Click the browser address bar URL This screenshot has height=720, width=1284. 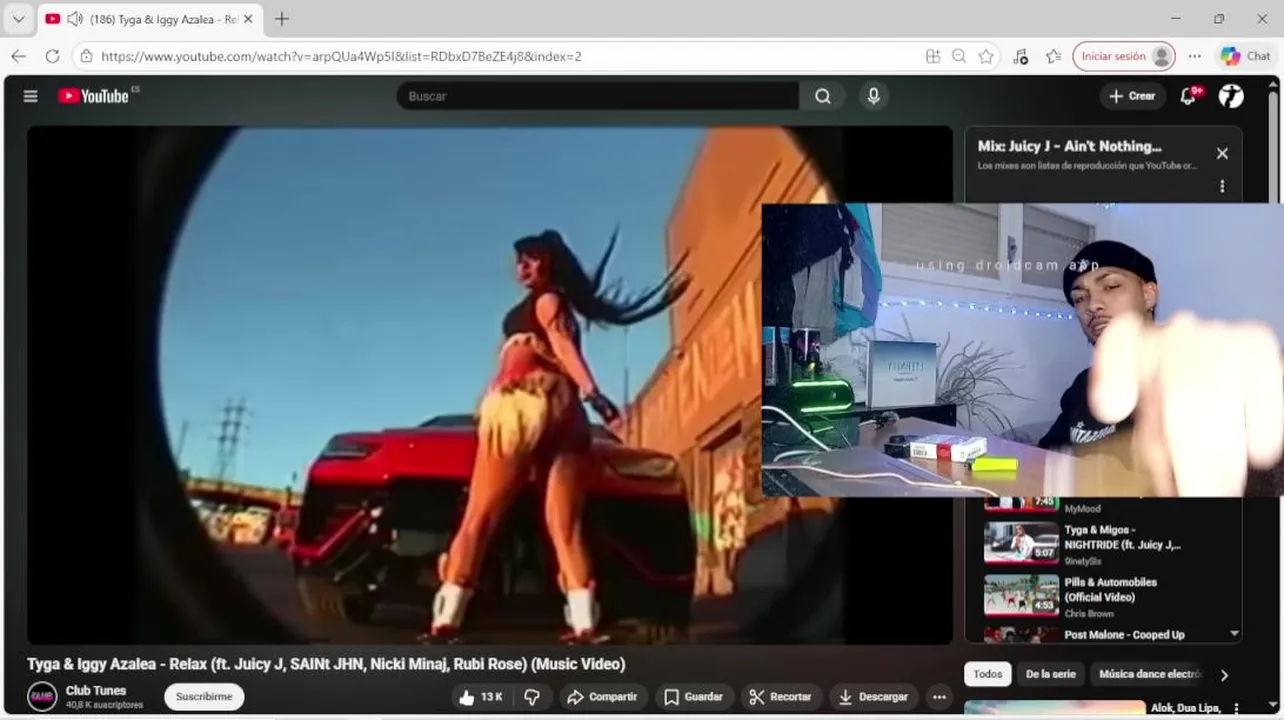(x=341, y=56)
